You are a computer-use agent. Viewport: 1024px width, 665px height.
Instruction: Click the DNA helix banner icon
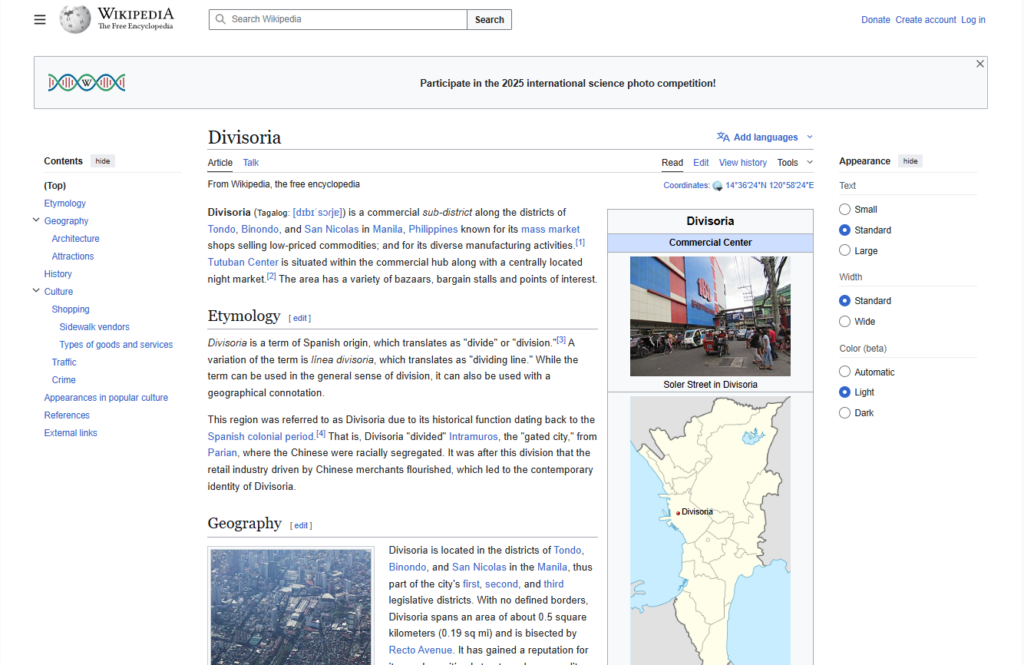click(x=86, y=83)
